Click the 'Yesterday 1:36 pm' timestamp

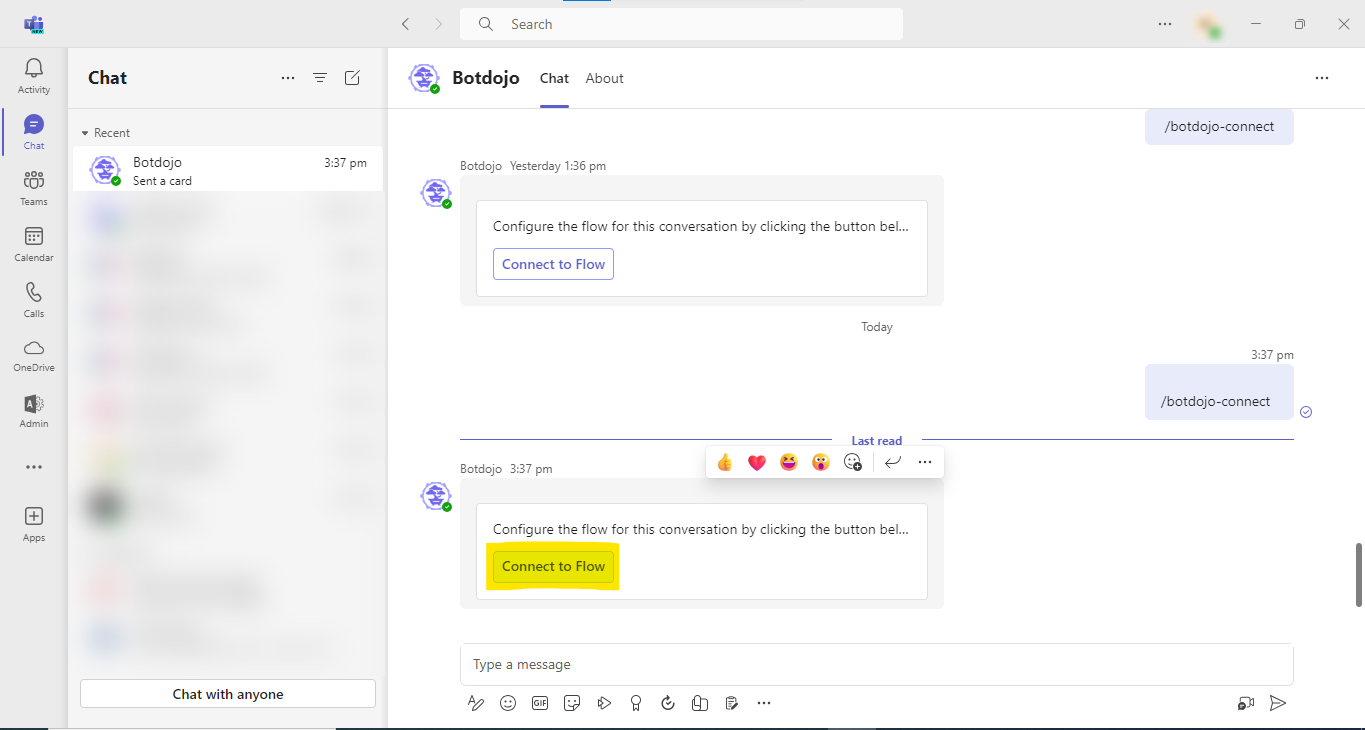(558, 166)
